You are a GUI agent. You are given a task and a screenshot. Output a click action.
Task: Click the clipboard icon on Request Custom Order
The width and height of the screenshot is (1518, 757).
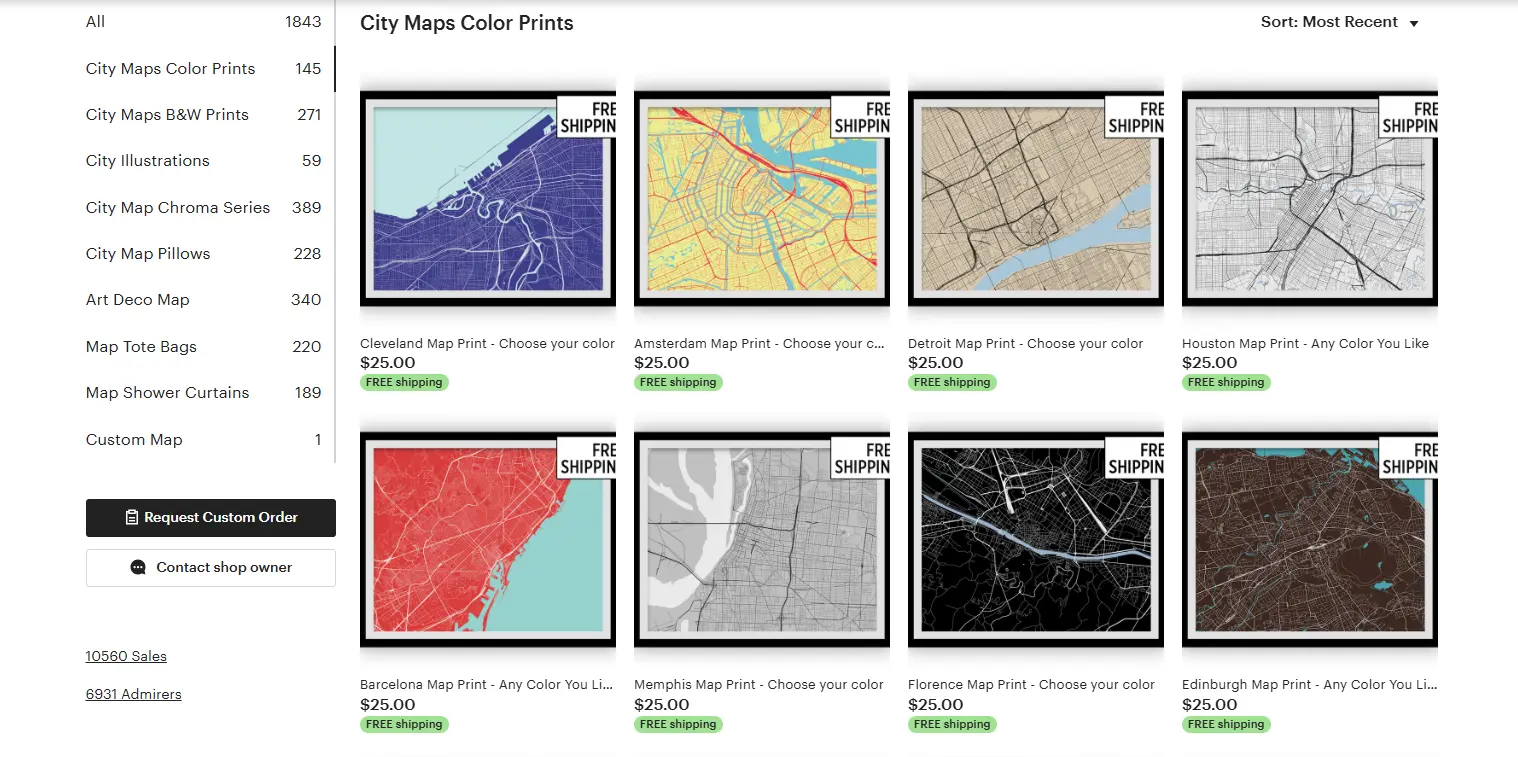[132, 518]
